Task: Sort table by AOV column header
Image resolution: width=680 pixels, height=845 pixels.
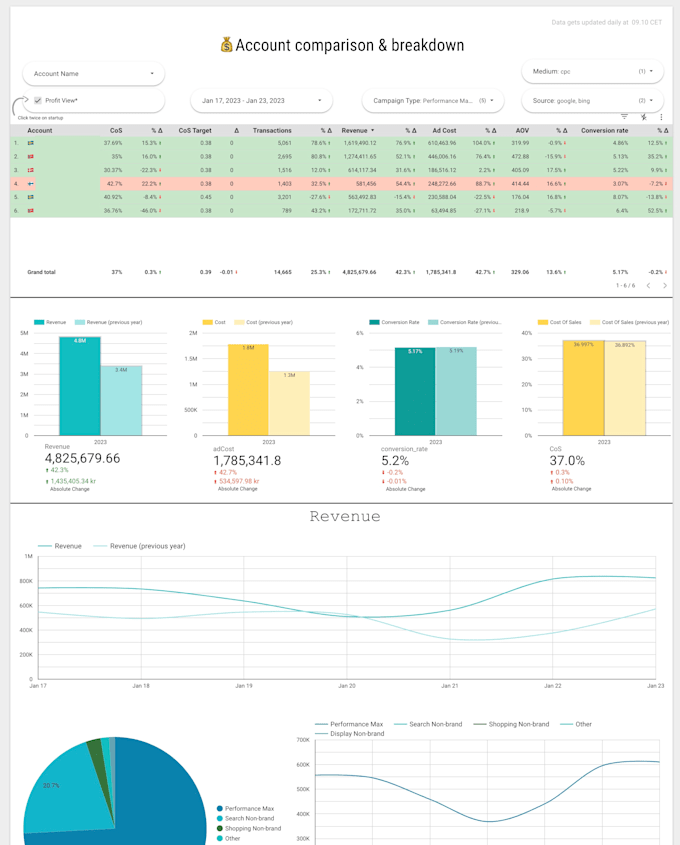Action: [522, 130]
